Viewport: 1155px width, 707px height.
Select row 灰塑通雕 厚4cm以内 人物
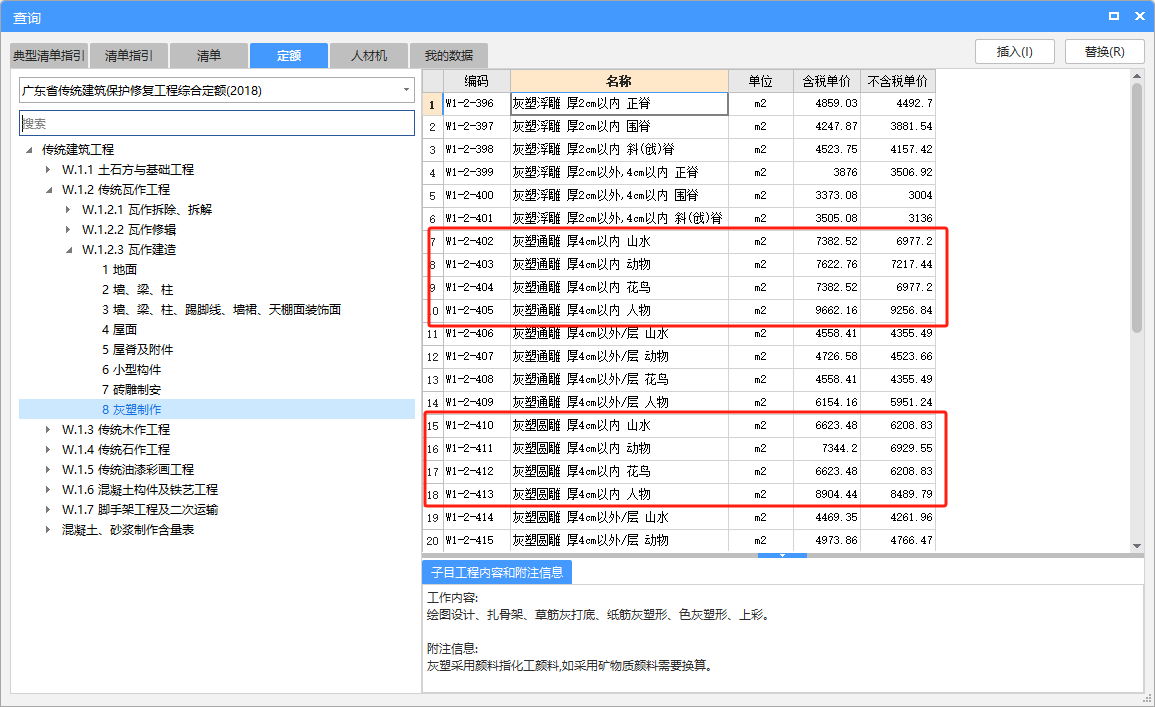click(x=619, y=311)
